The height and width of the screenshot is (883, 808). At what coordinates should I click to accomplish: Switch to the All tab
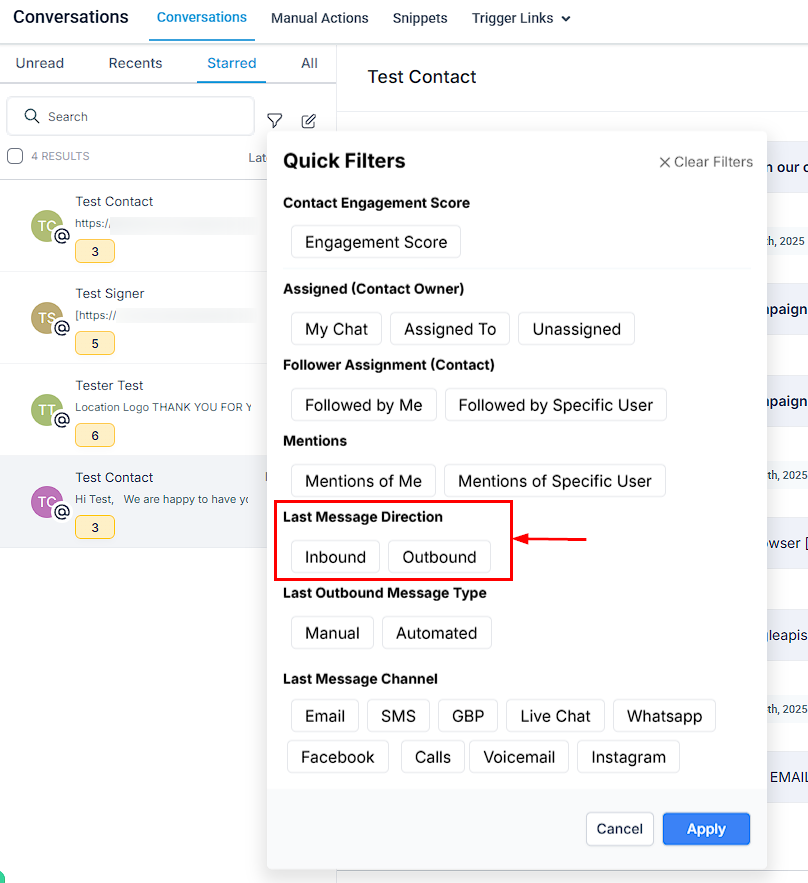tap(309, 63)
